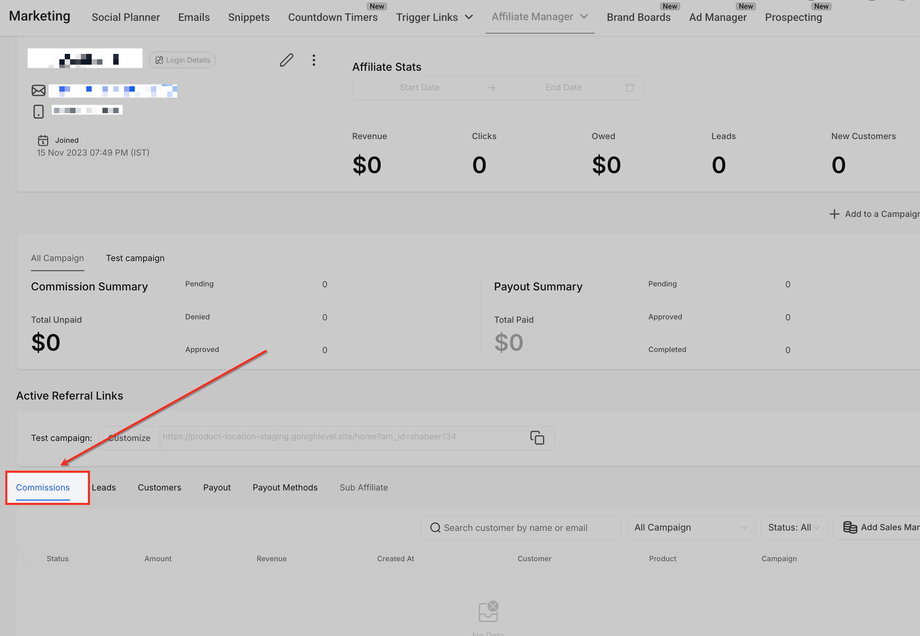Image resolution: width=920 pixels, height=636 pixels.
Task: Switch to the Payout Methods tab
Action: click(x=285, y=488)
